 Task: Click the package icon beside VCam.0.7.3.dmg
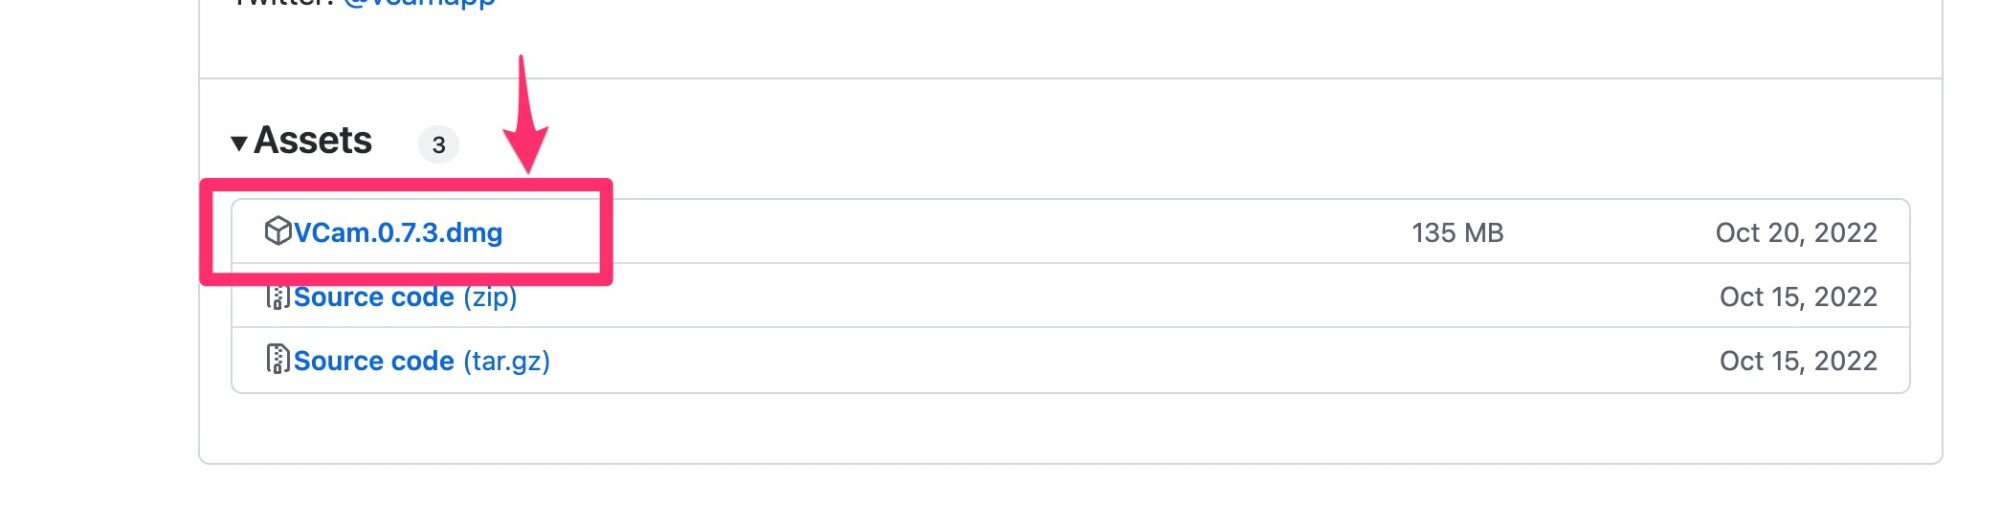point(277,231)
